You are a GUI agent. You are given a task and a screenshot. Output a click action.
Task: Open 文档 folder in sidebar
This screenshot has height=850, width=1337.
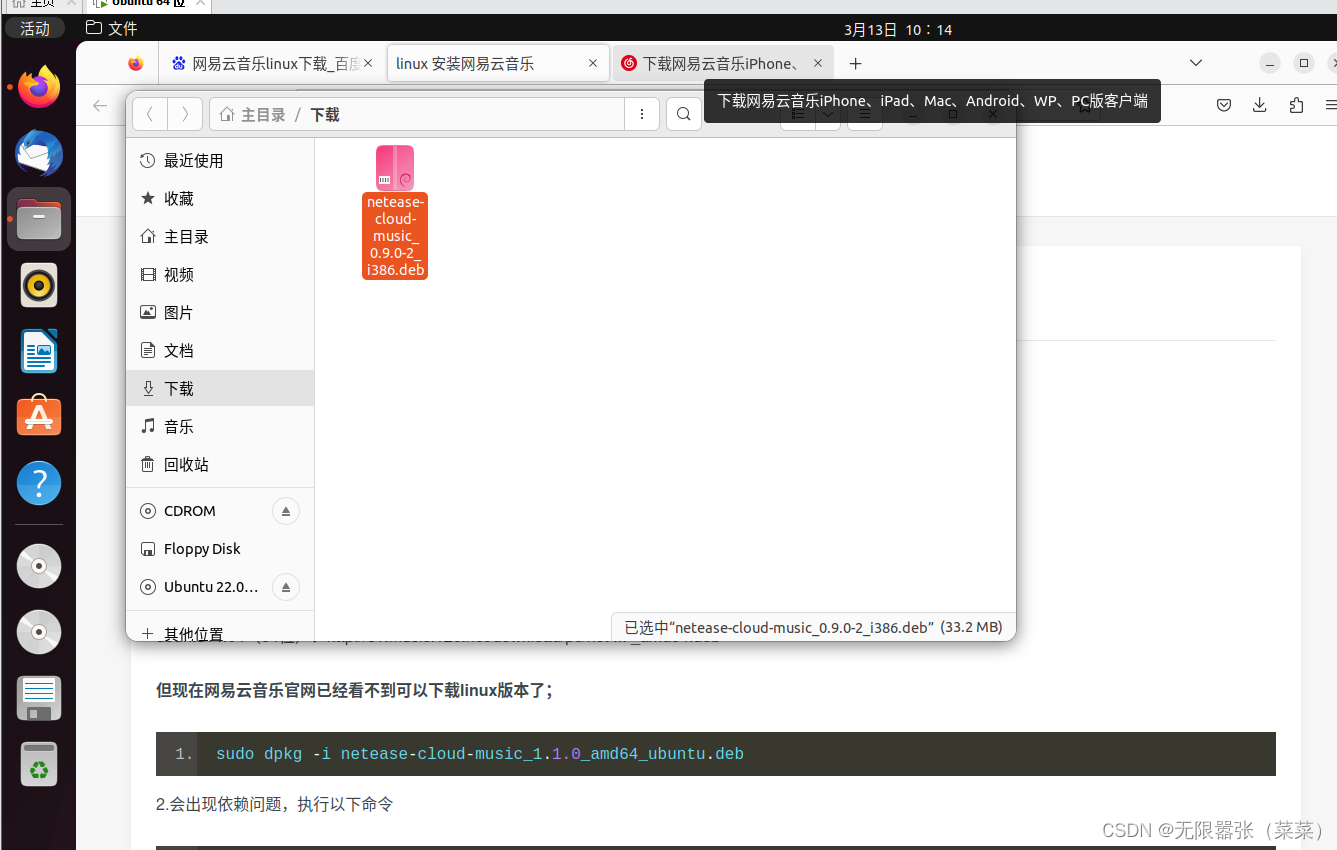click(220, 351)
